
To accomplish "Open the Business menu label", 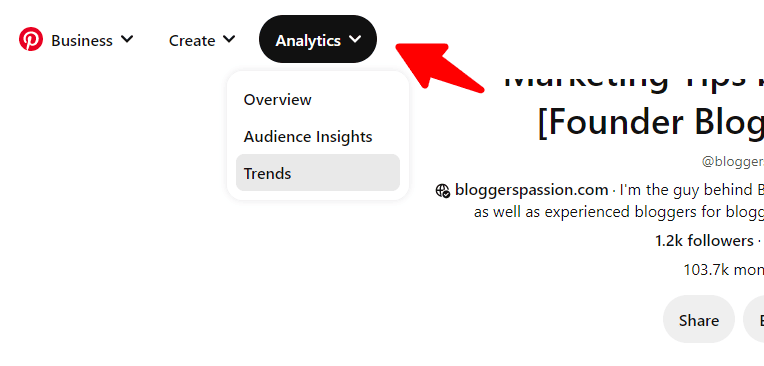I will pyautogui.click(x=82, y=40).
